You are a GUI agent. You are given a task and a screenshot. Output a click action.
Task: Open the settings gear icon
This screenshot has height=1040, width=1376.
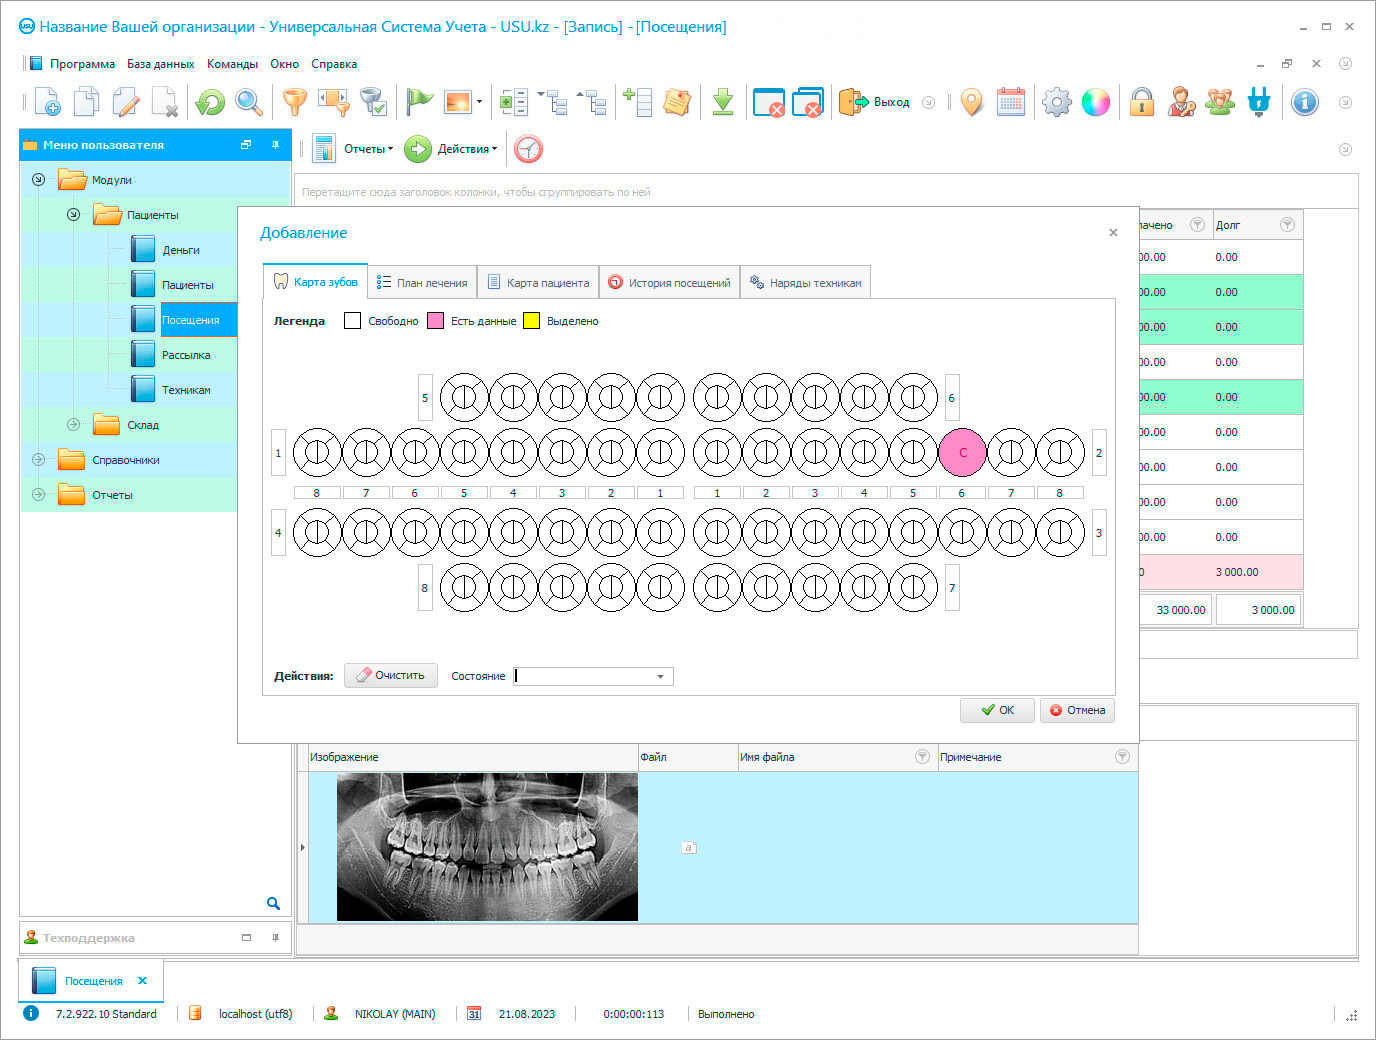(x=1057, y=102)
